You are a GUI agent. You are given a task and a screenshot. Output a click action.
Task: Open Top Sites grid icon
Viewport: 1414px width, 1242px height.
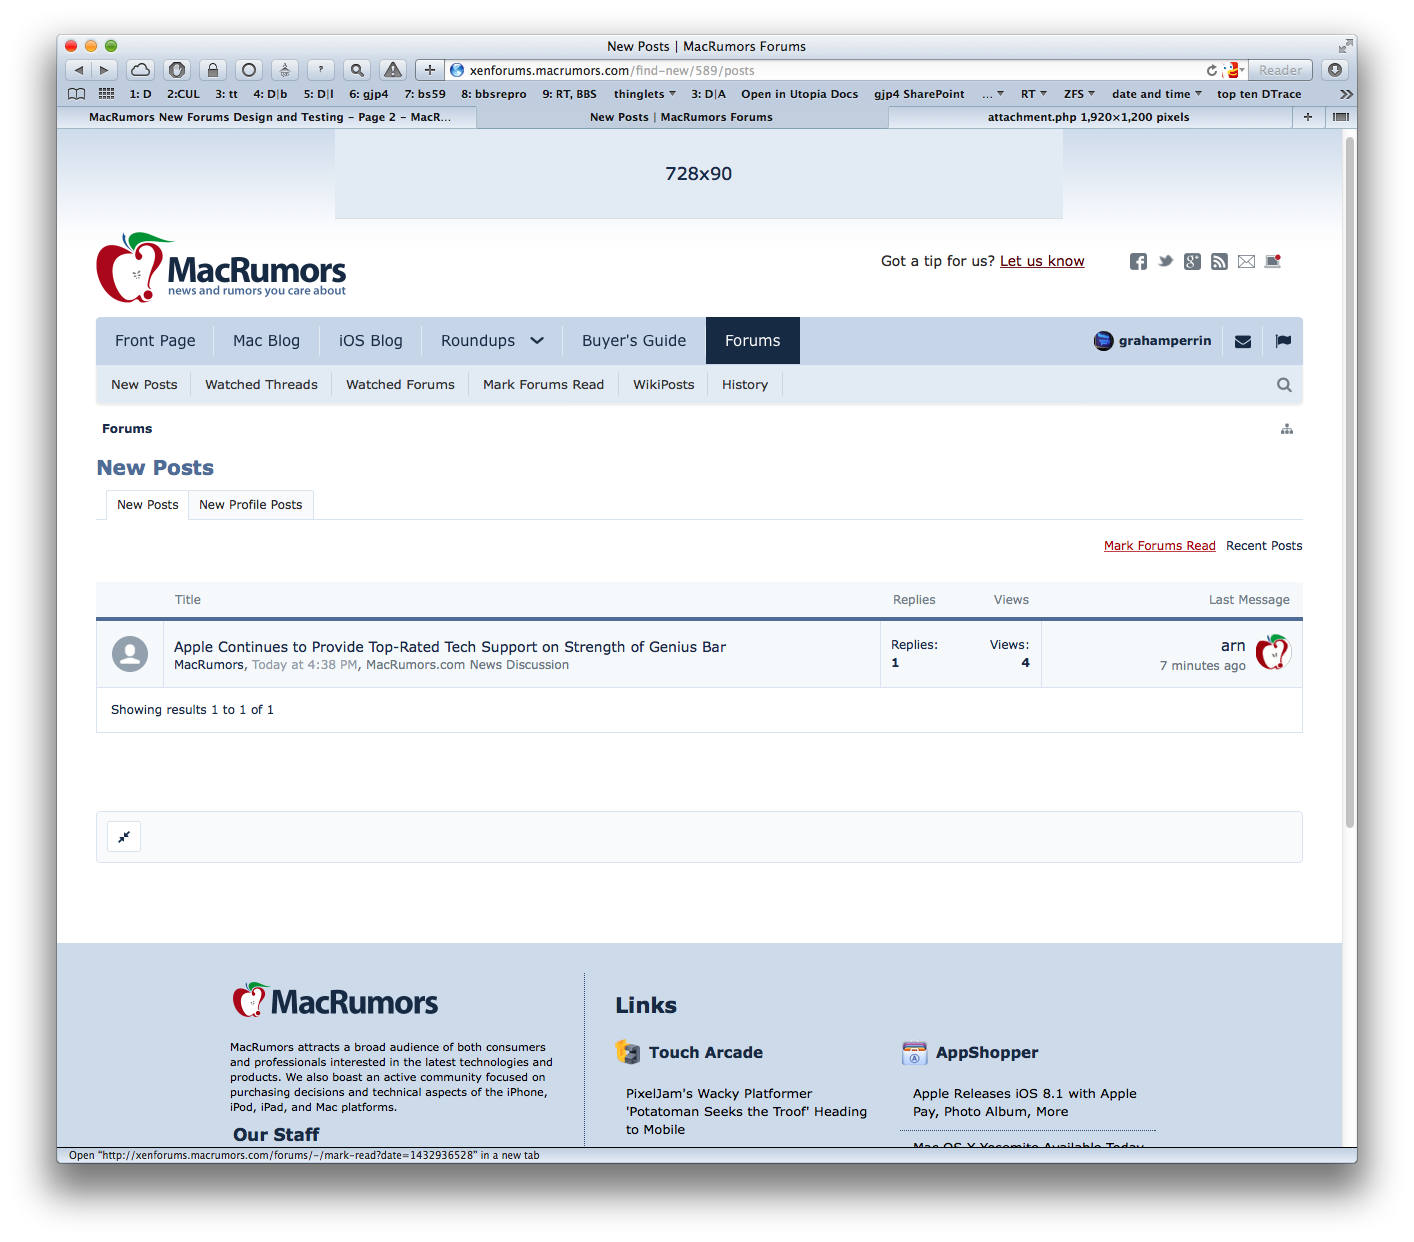pos(106,94)
